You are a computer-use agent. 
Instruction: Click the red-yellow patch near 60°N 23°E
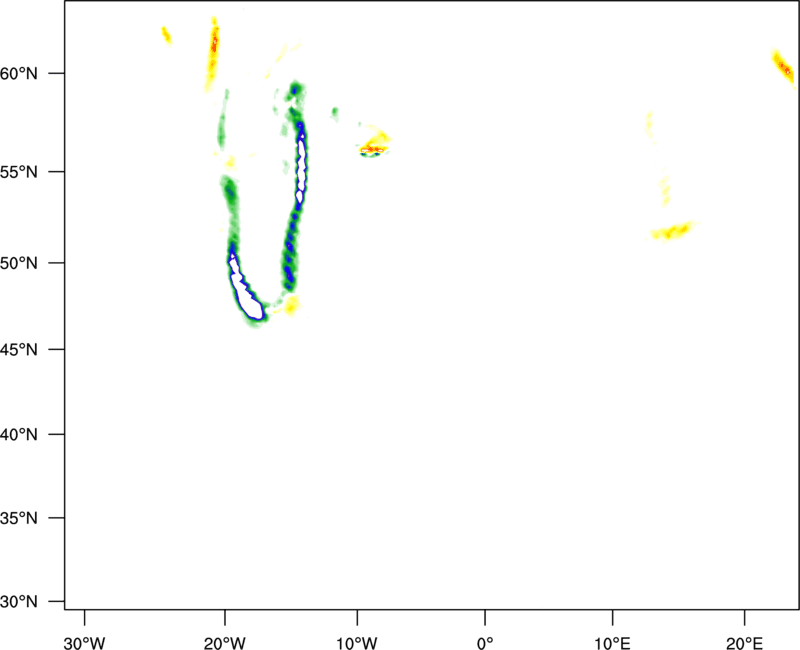click(x=784, y=68)
